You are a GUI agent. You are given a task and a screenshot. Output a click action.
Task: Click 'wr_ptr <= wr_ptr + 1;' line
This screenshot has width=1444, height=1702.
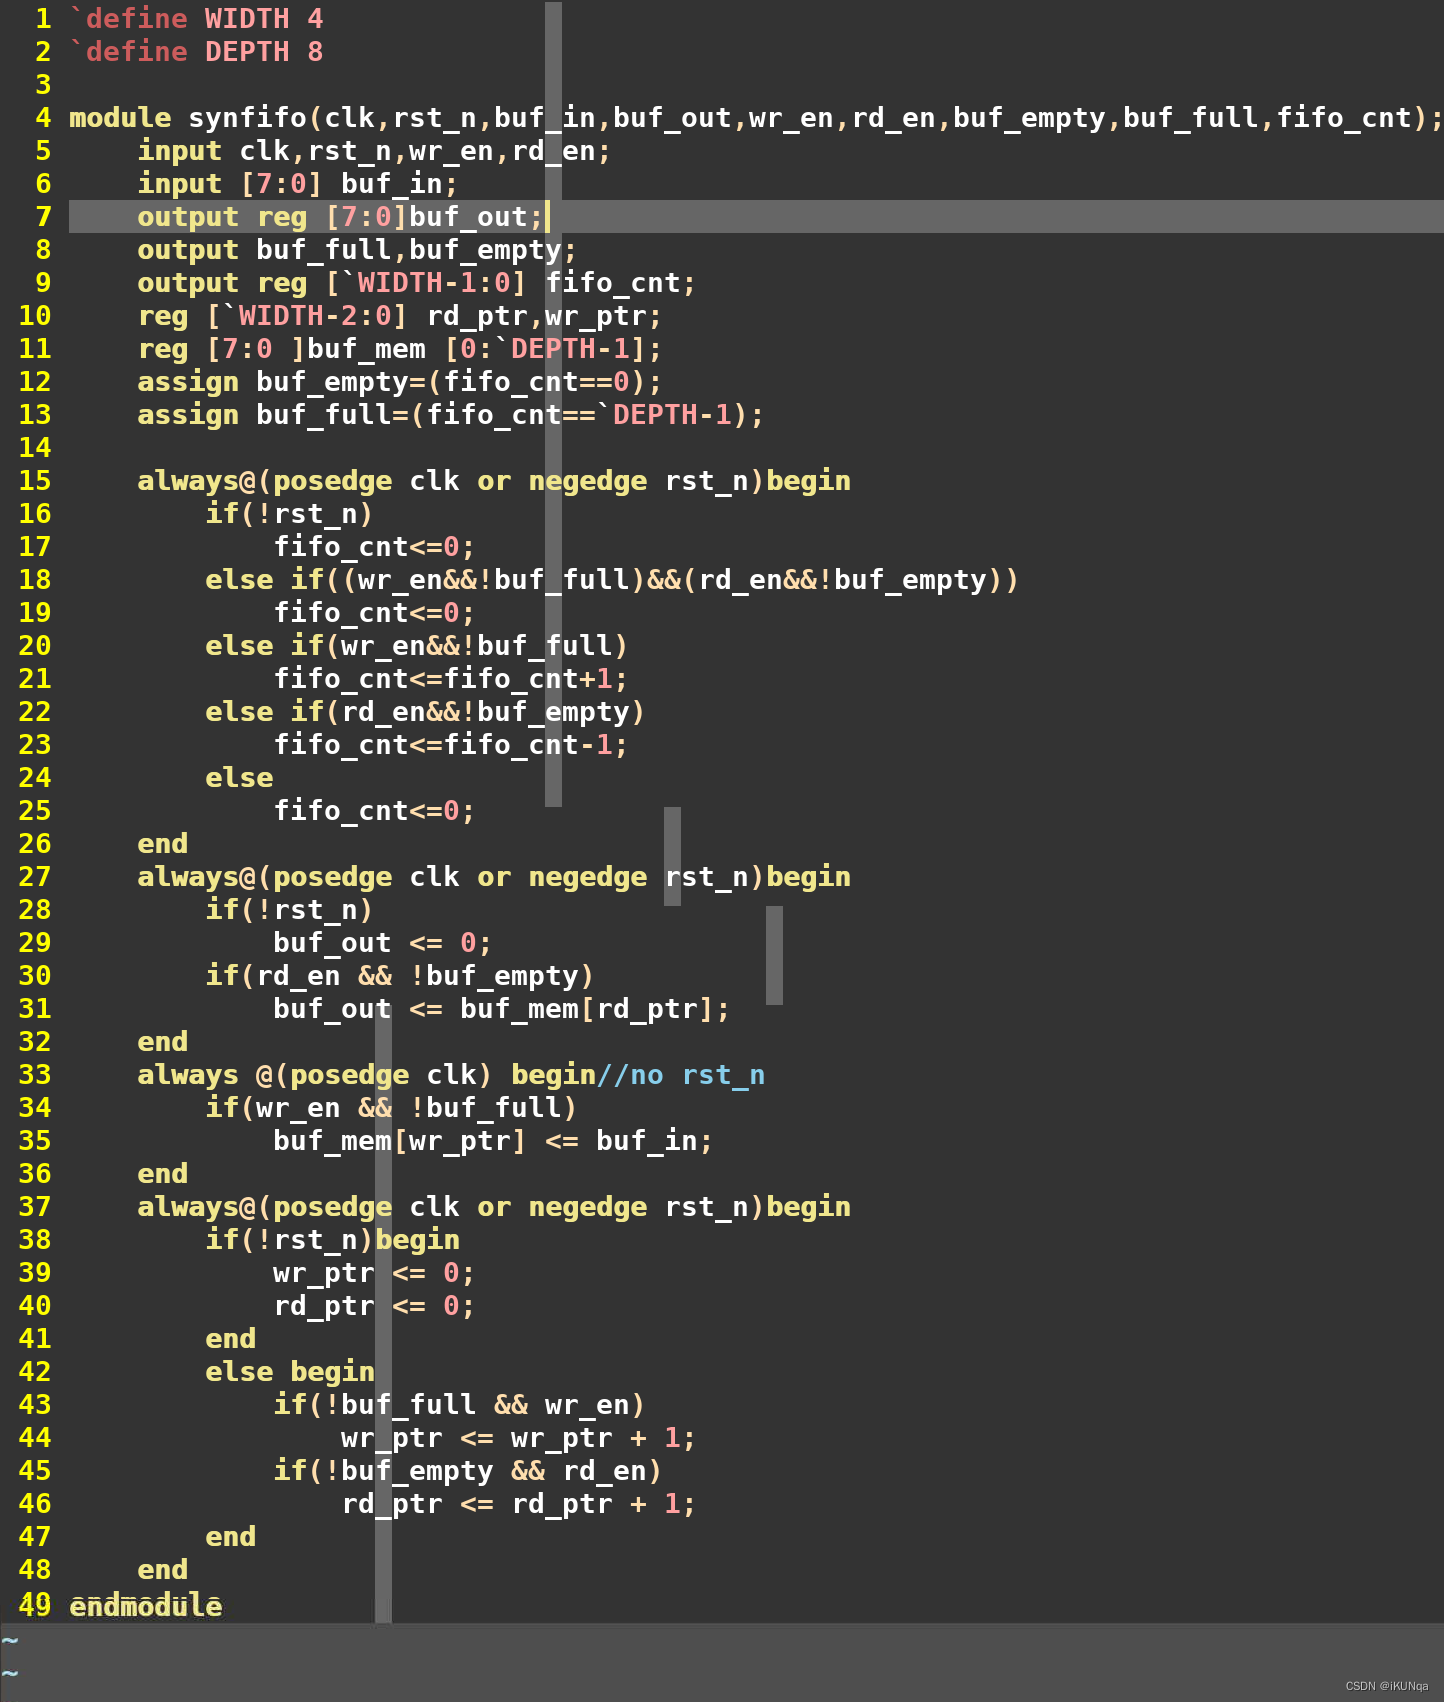(x=518, y=1438)
